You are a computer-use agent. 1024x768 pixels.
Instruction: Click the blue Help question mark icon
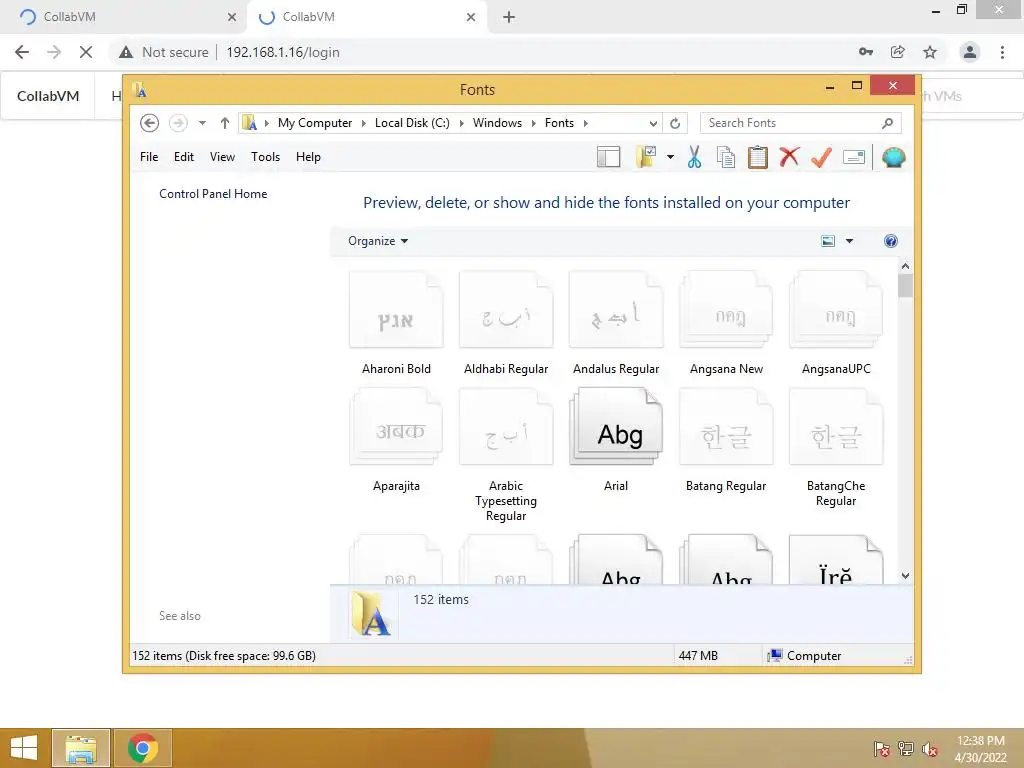click(891, 241)
